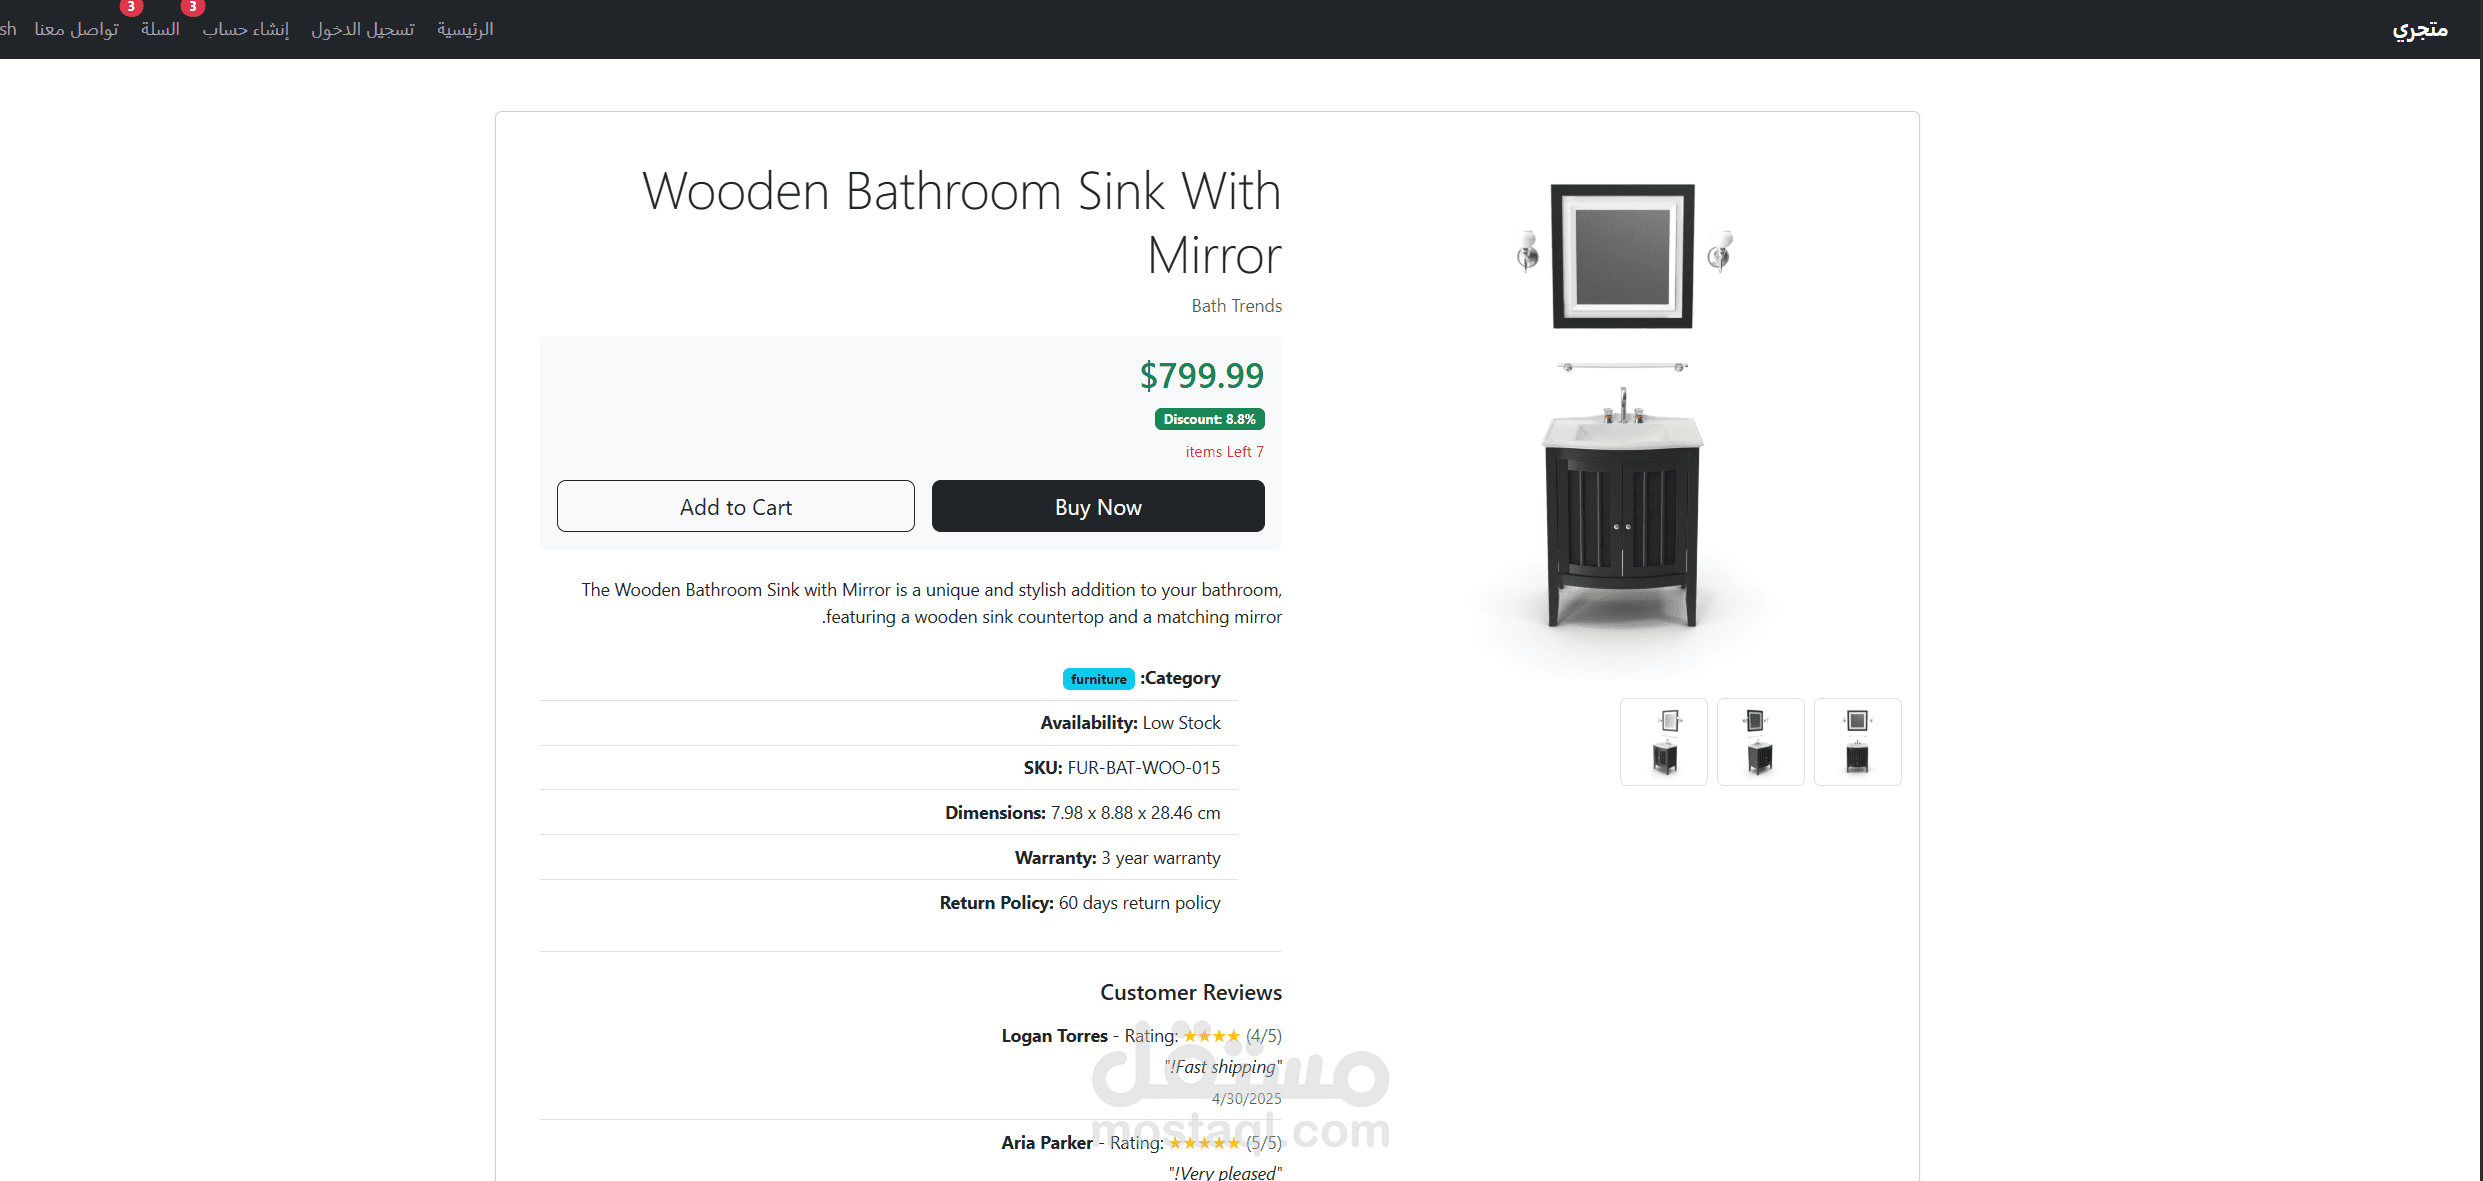Click the متجري store logo
Image resolution: width=2483 pixels, height=1181 pixels.
click(x=2419, y=29)
